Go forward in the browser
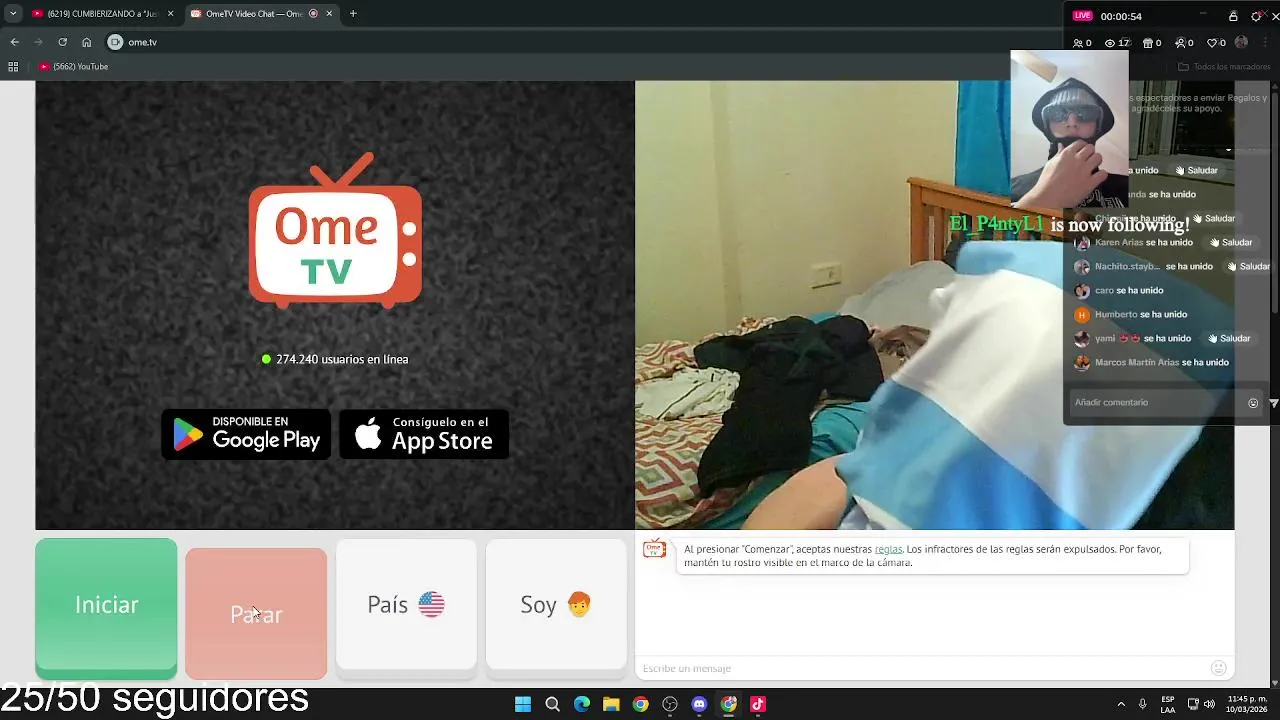1280x720 pixels. [38, 42]
